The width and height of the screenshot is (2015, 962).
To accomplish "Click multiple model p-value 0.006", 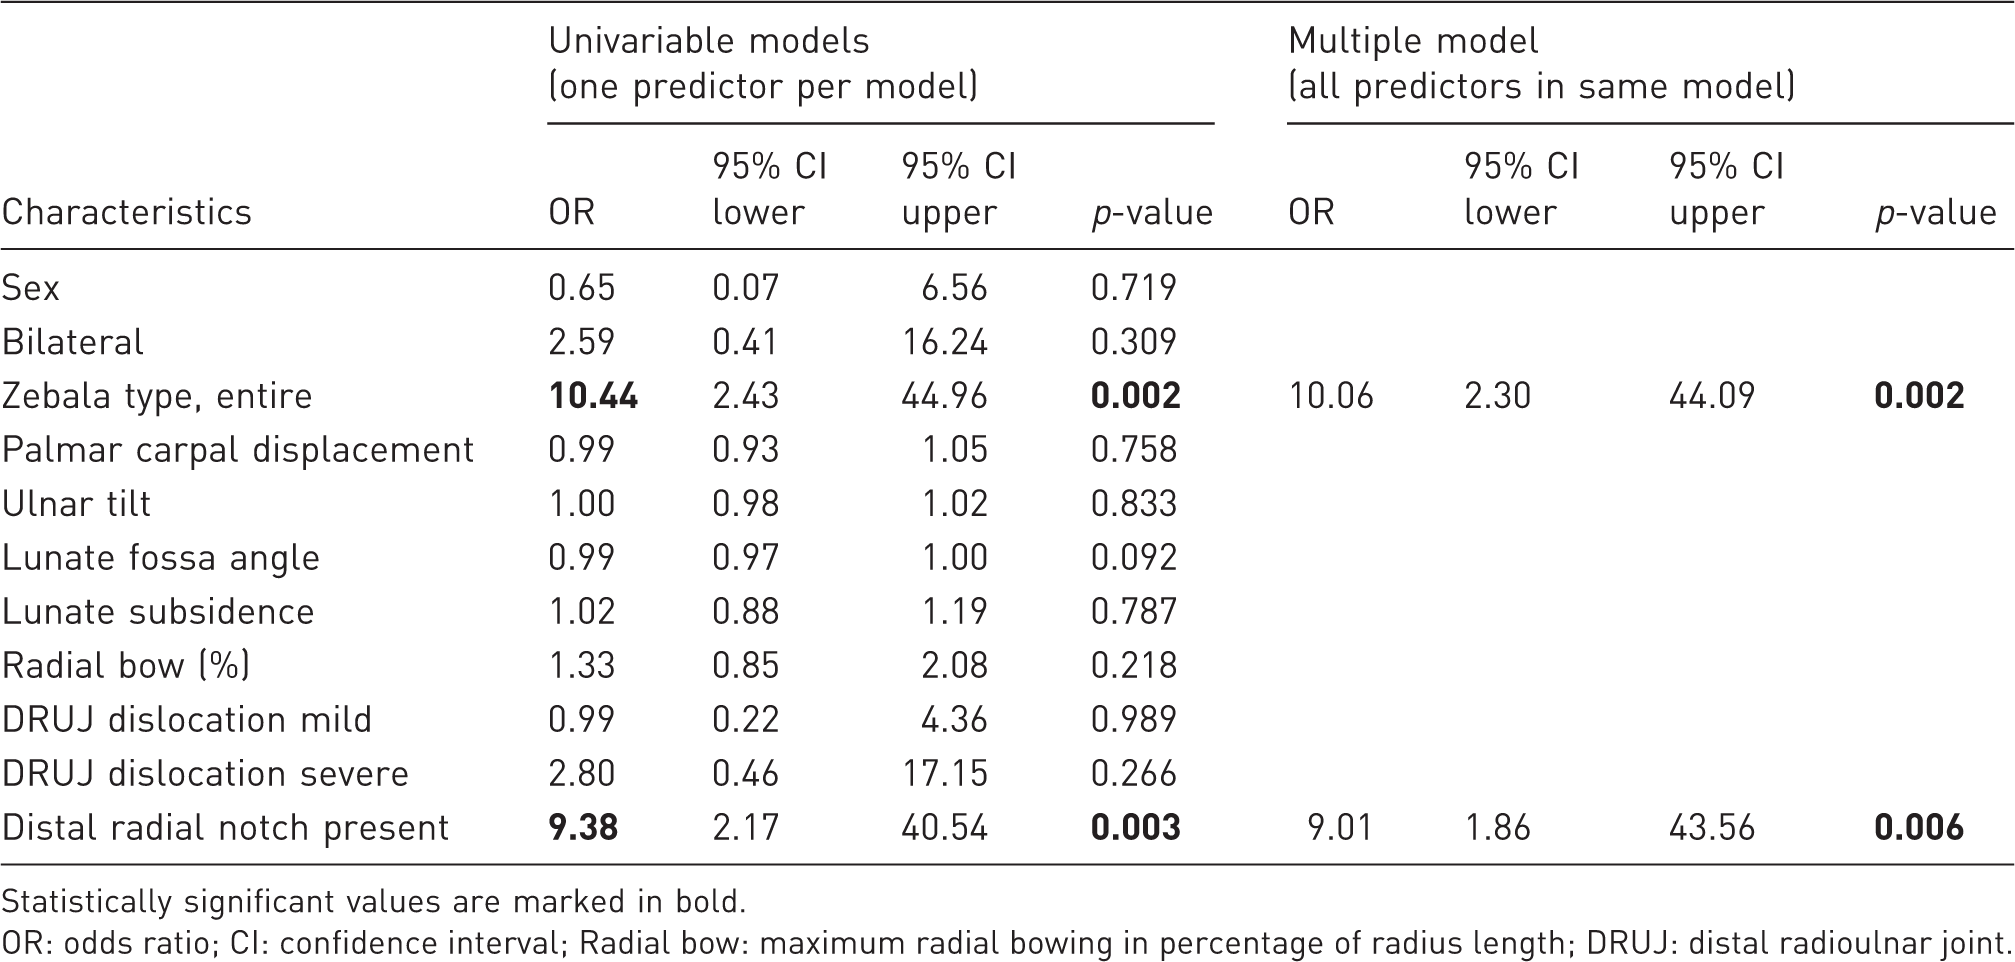I will pyautogui.click(x=1919, y=828).
